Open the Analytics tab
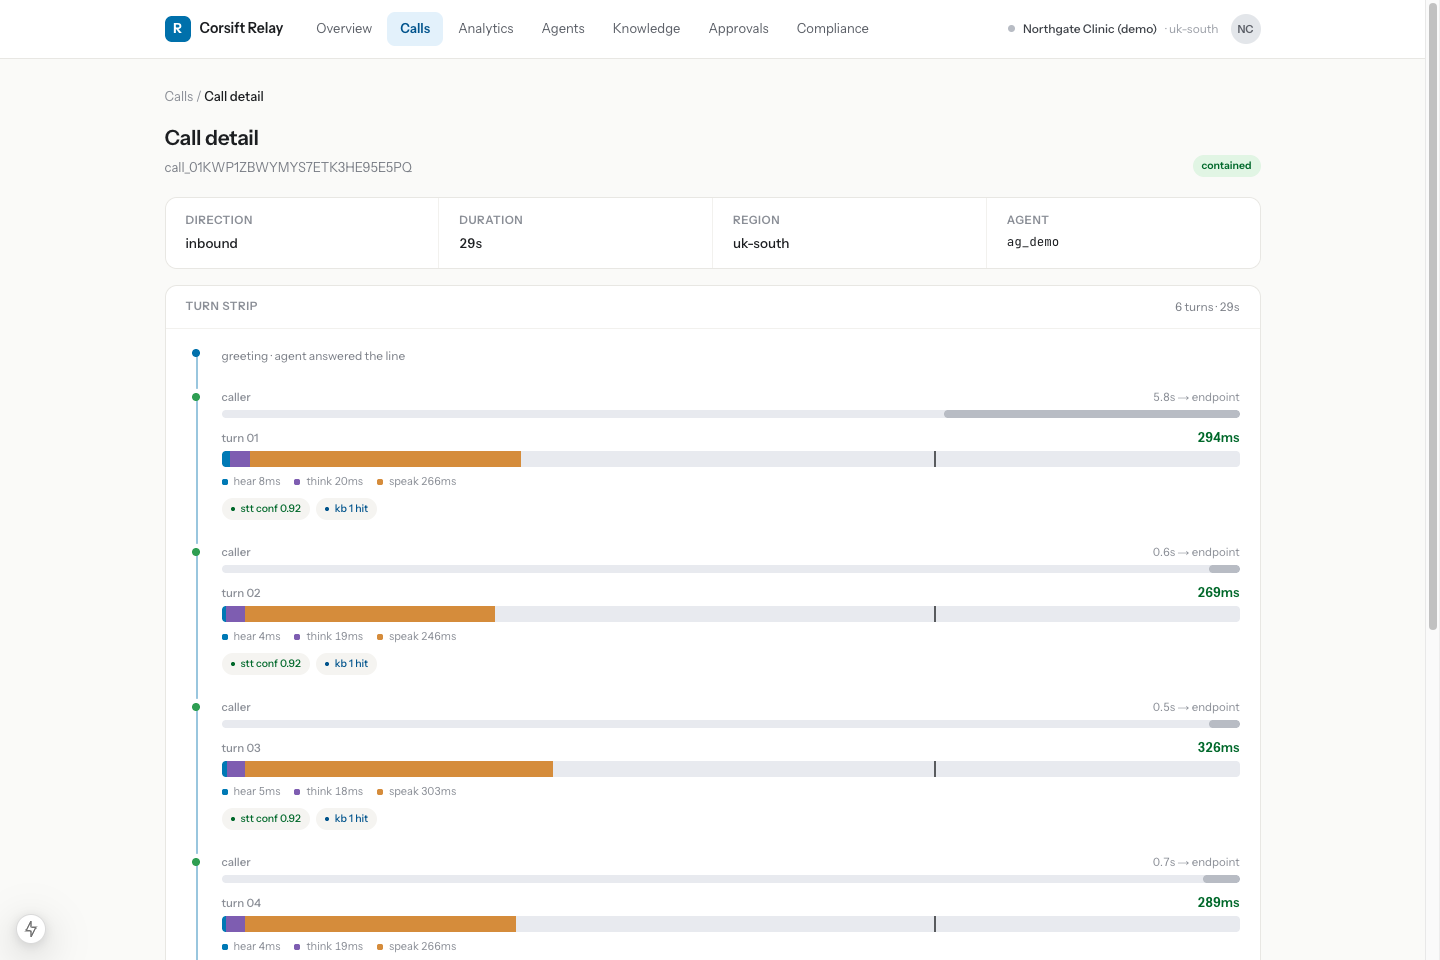 coord(486,29)
